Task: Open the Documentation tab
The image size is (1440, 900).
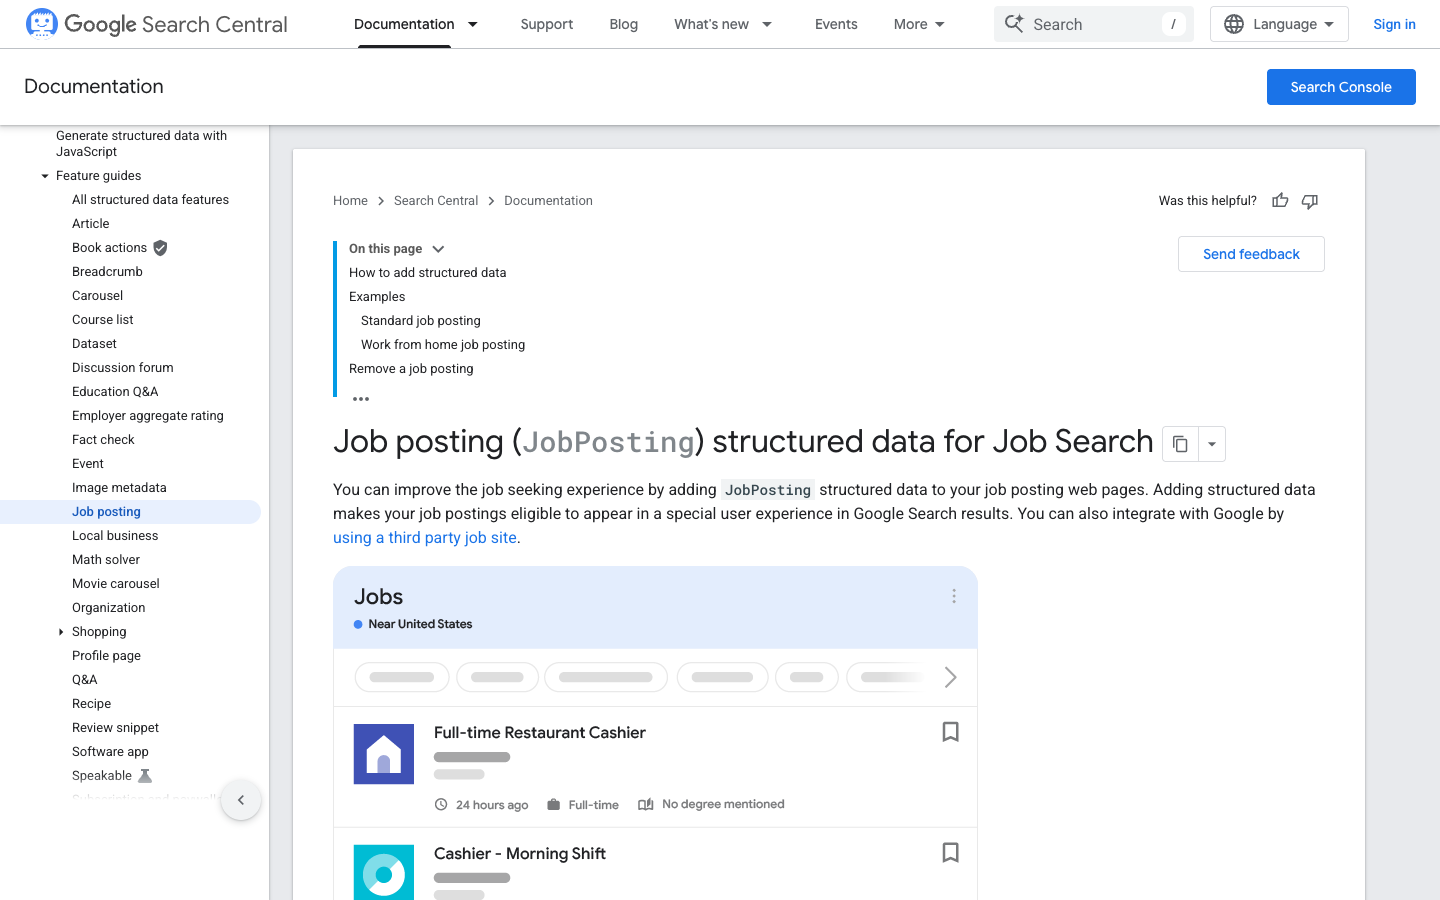Action: 404,24
